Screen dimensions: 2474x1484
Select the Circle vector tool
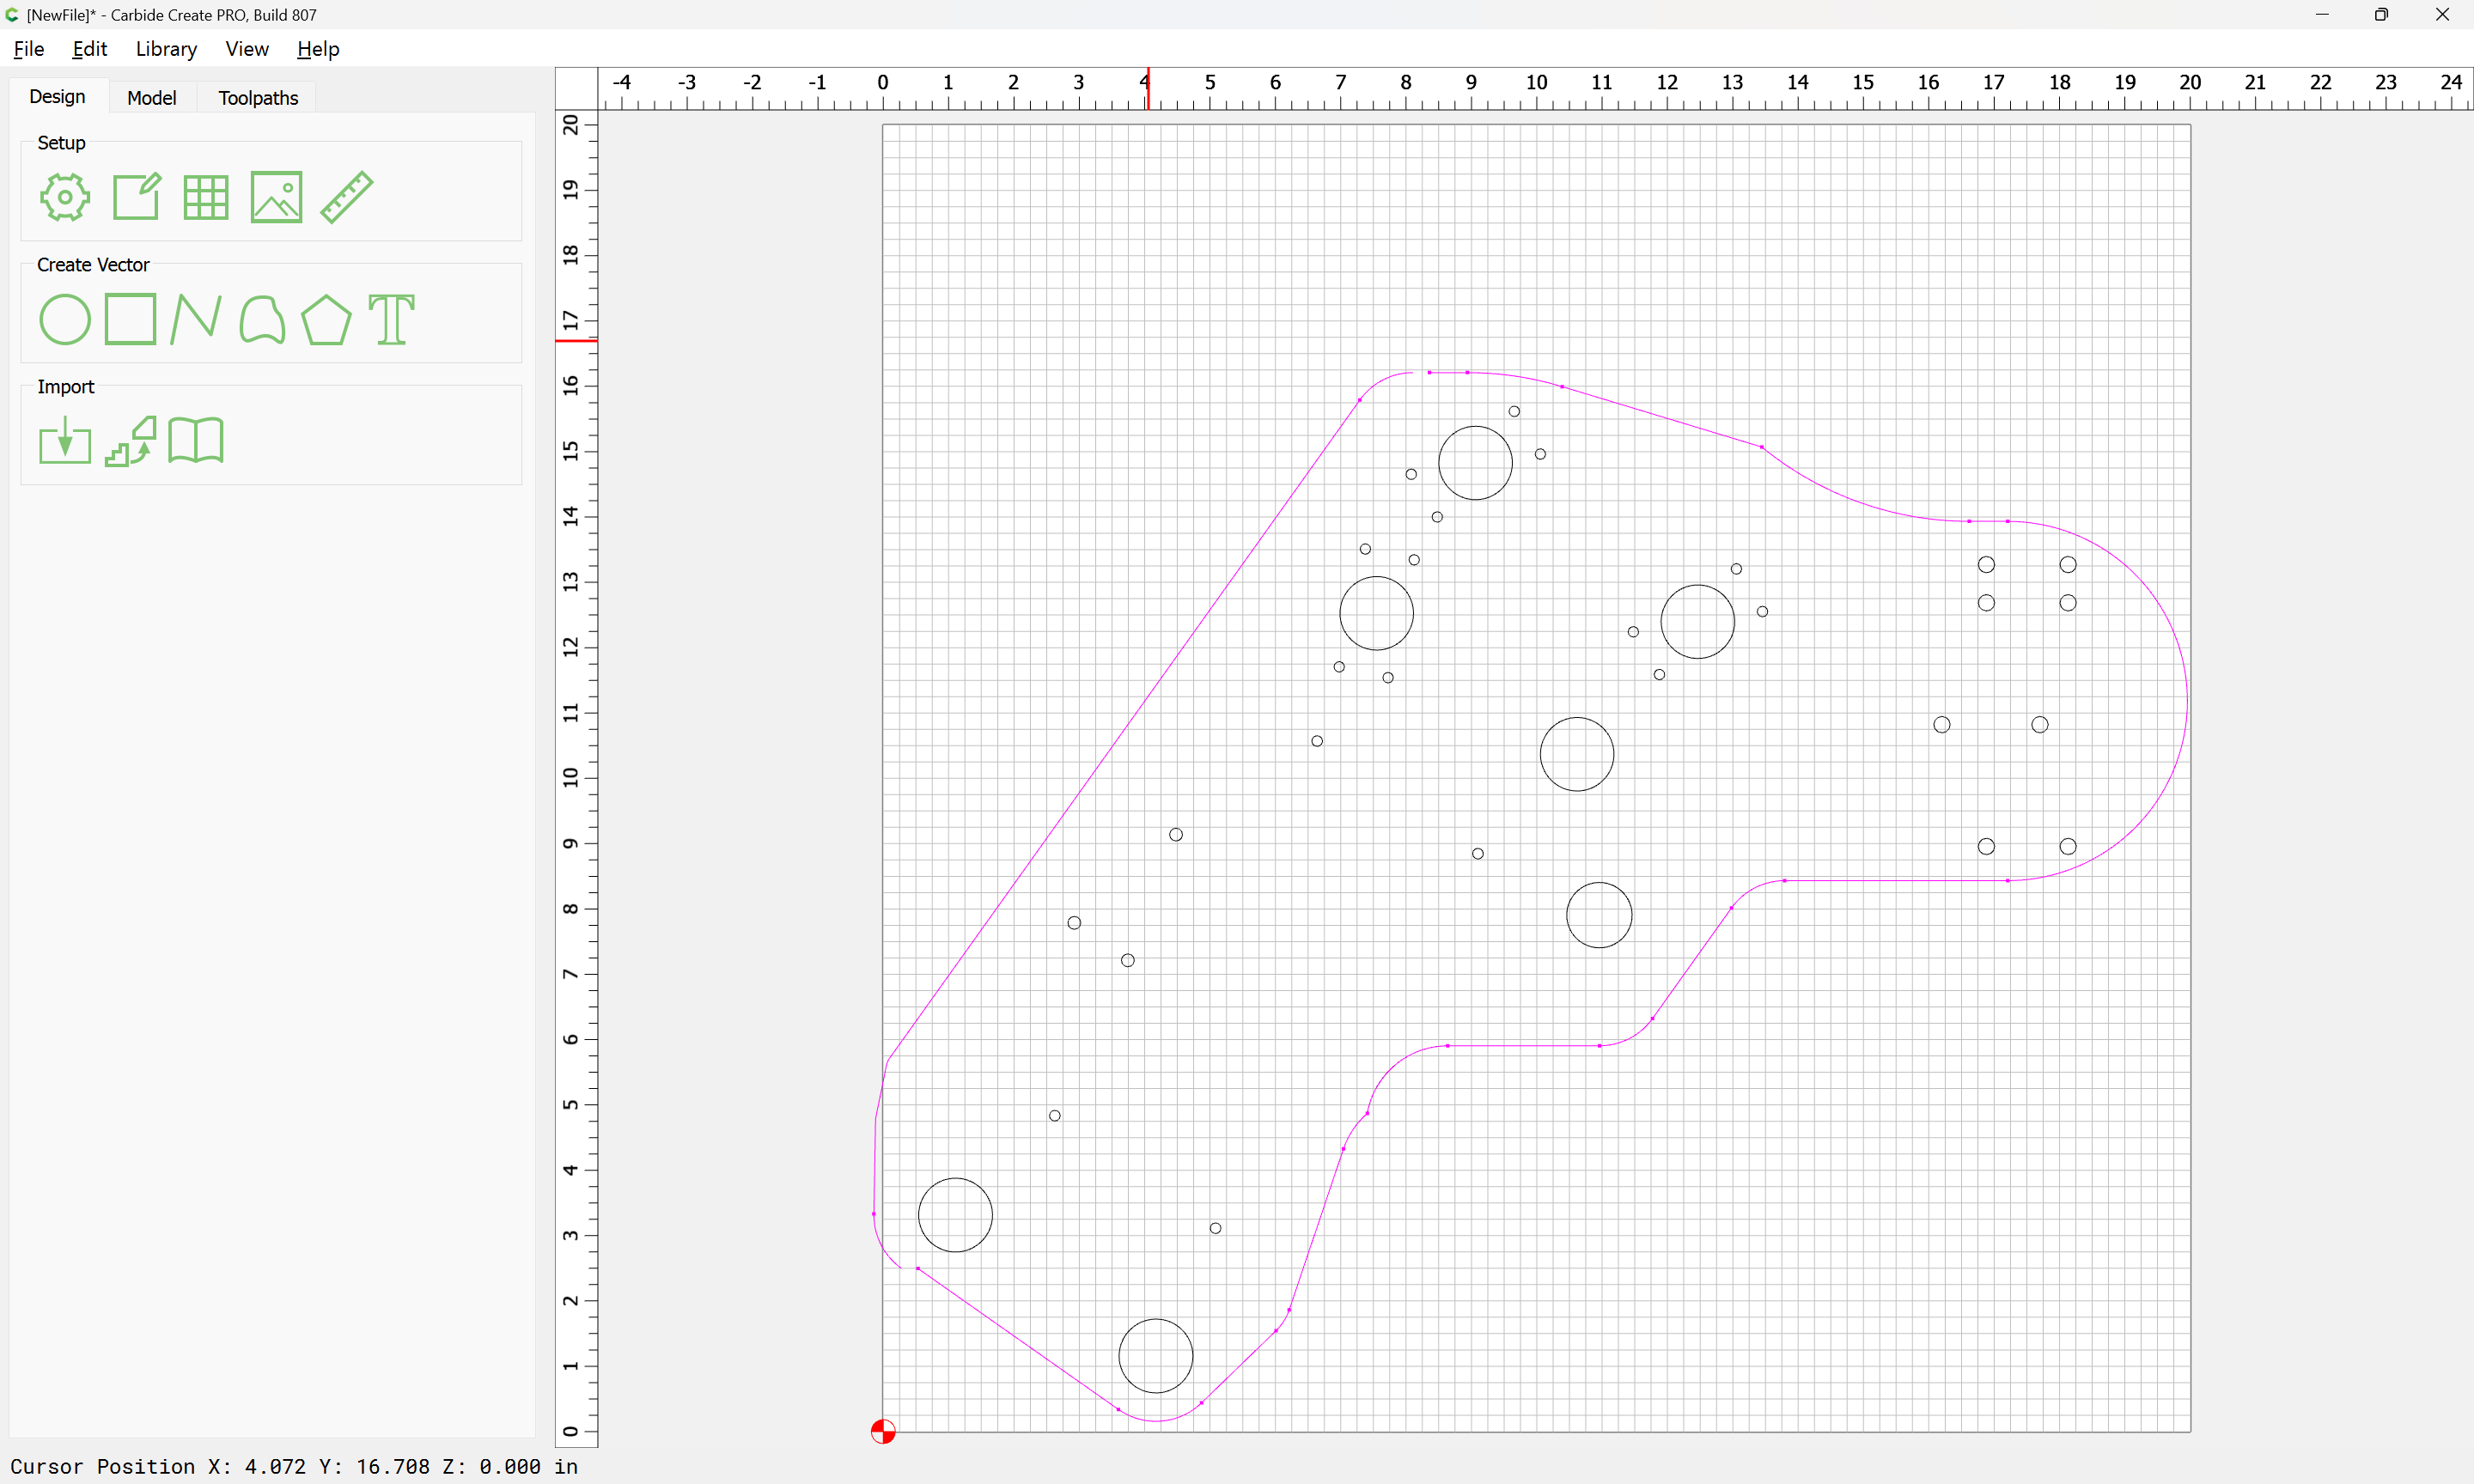(65, 319)
